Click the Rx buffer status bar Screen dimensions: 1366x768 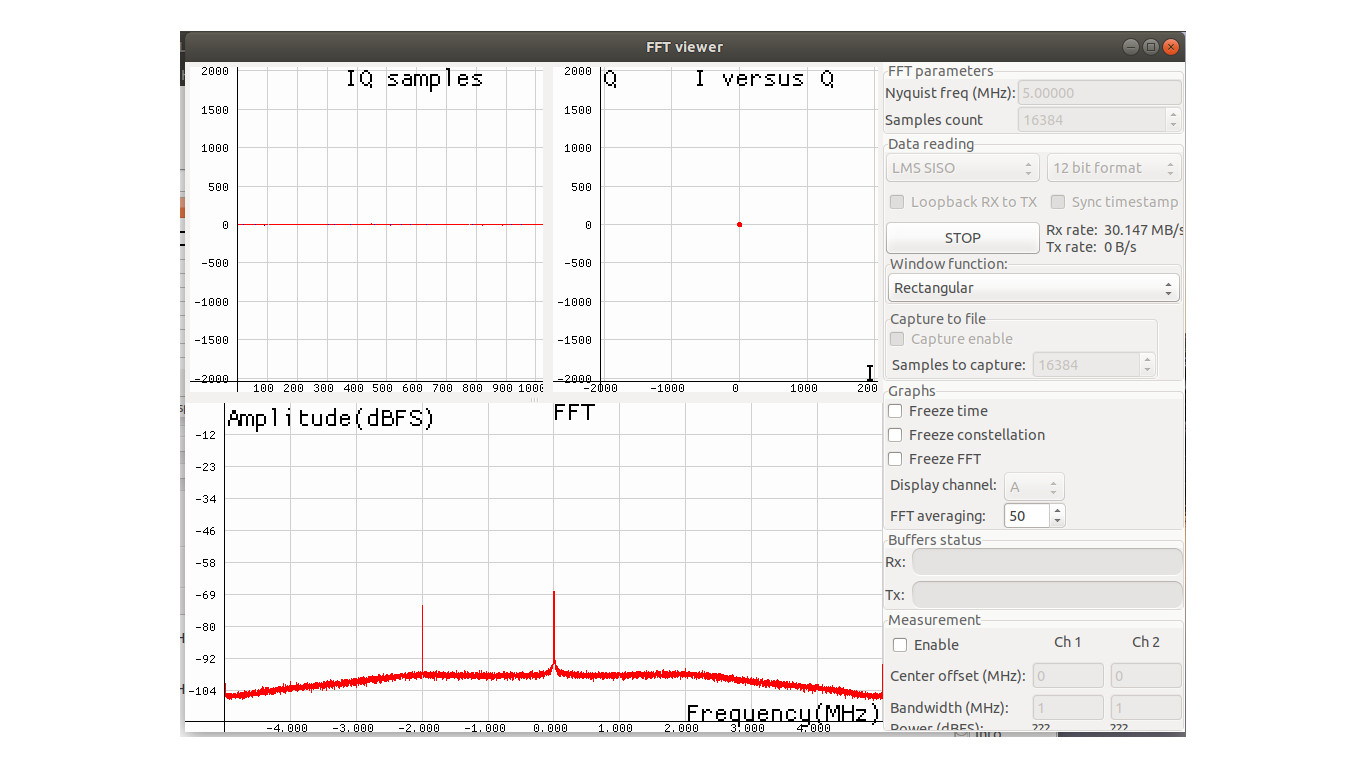pyautogui.click(x=1047, y=562)
